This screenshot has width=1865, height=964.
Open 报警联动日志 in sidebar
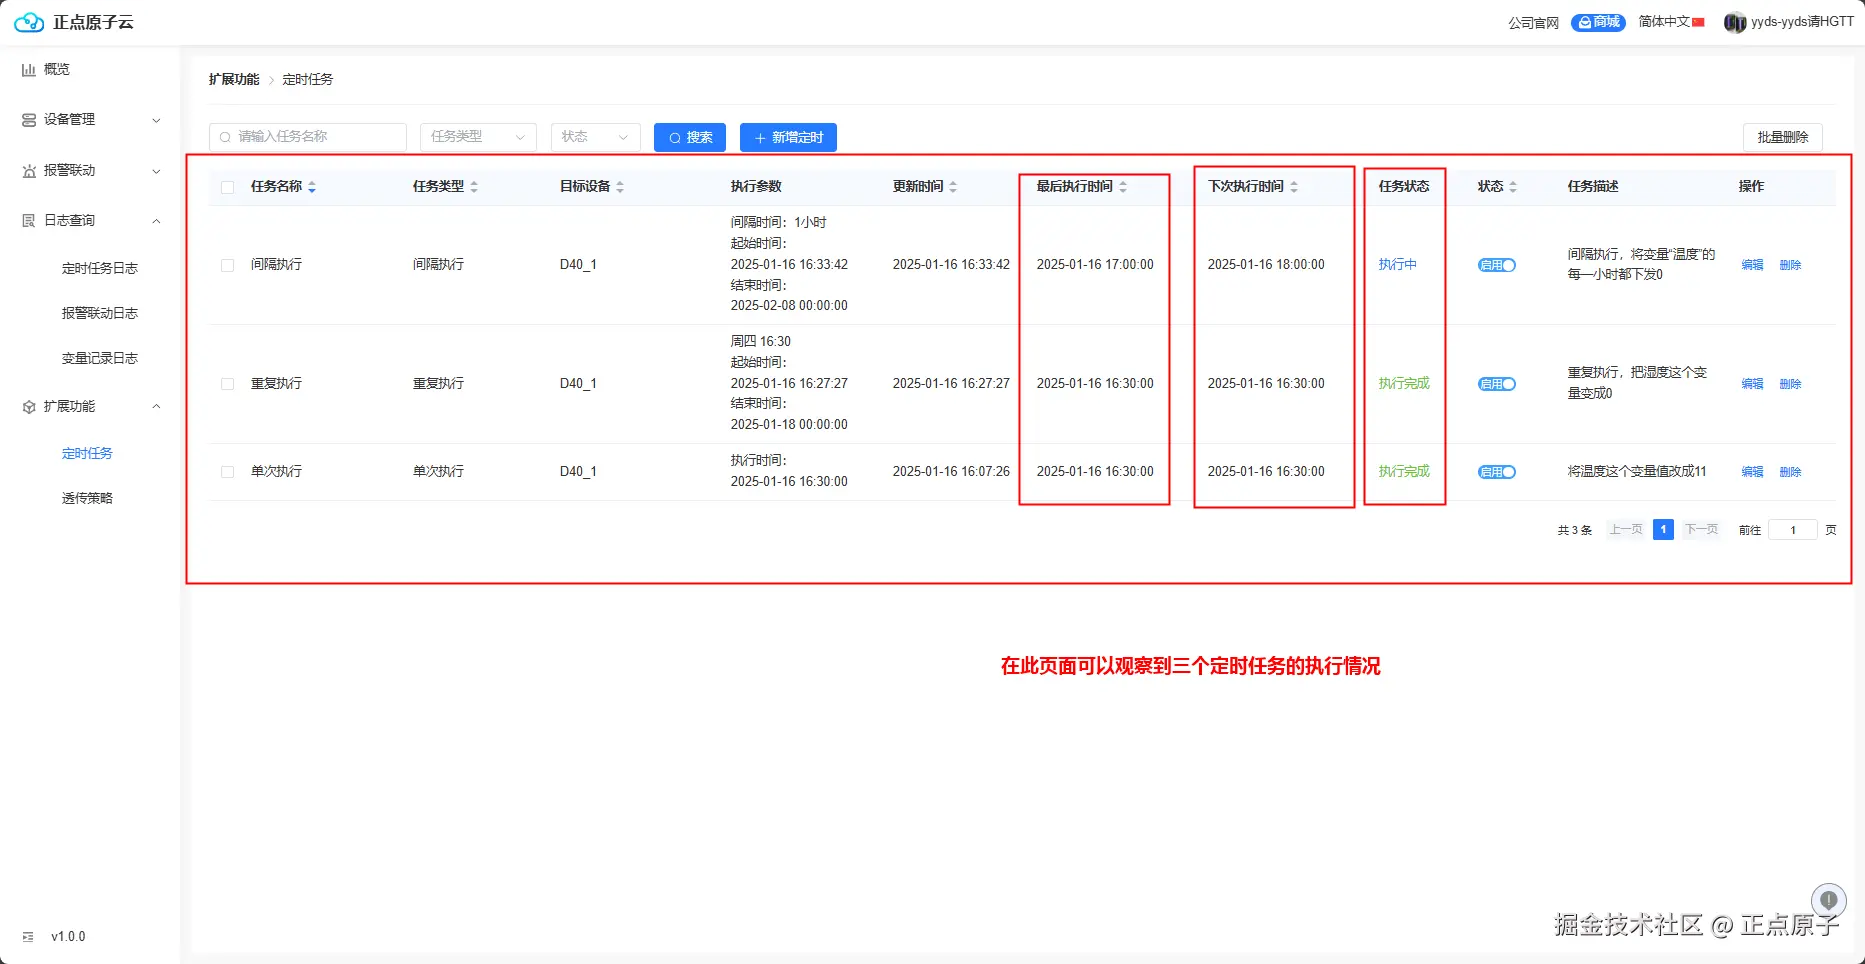[100, 313]
